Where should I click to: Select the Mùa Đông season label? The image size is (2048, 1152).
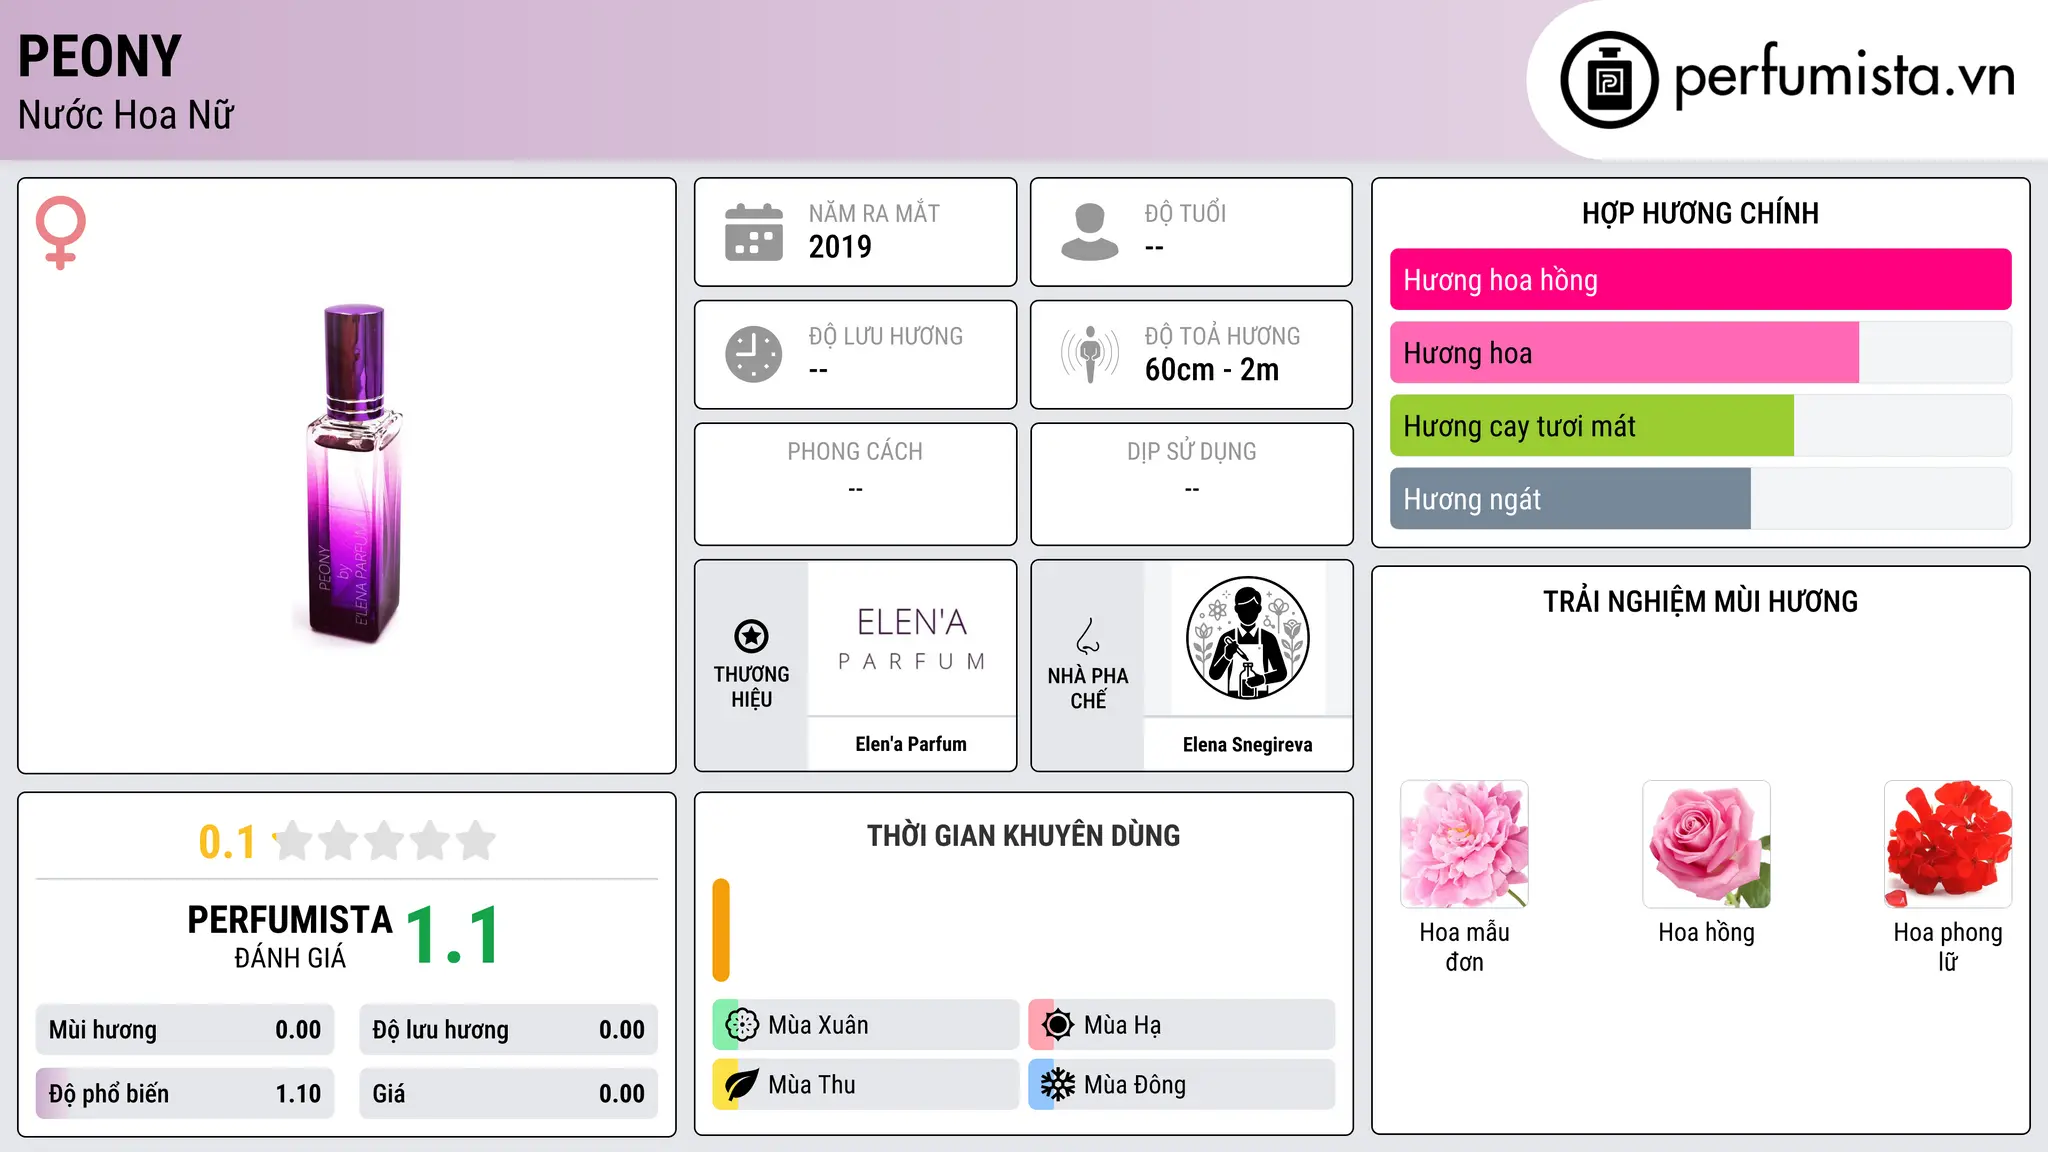(1135, 1085)
